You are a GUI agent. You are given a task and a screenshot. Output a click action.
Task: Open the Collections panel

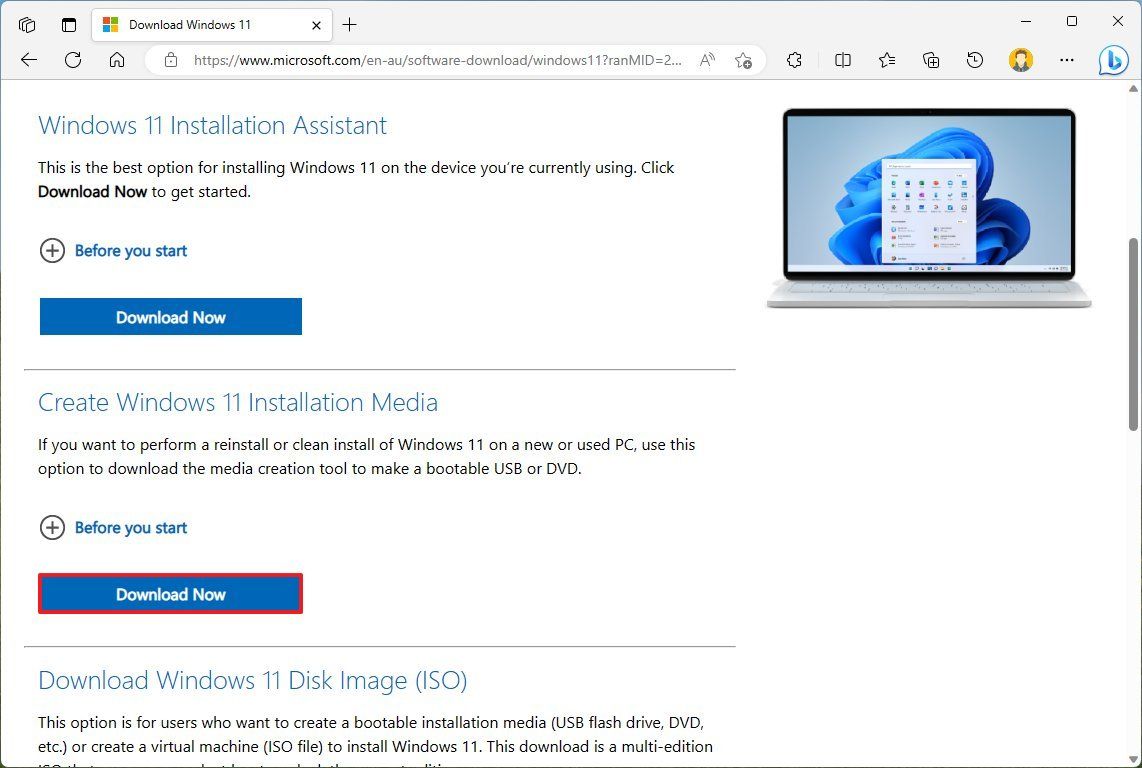(x=930, y=60)
